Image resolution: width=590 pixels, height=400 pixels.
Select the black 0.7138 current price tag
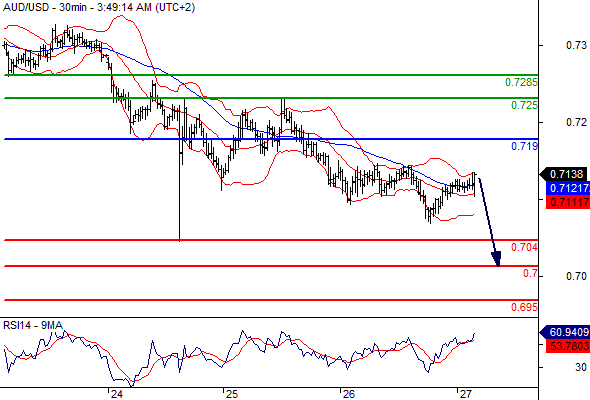(x=564, y=174)
